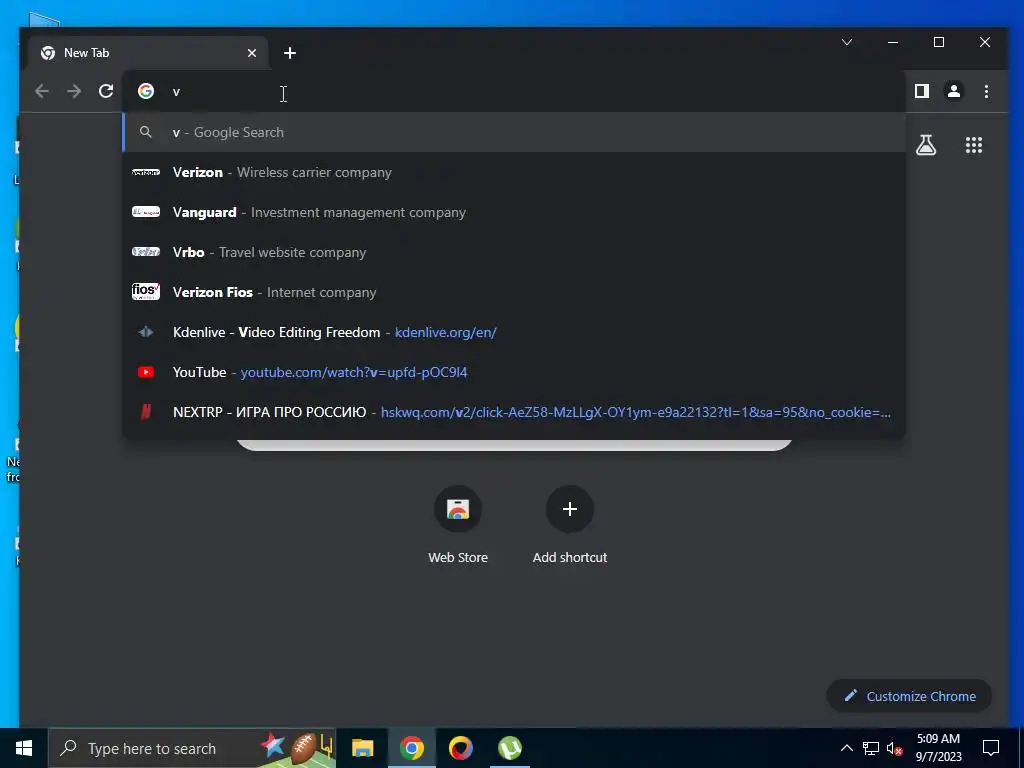Open the youtube.com/watch suggestion
Viewport: 1024px width, 768px height.
514,372
